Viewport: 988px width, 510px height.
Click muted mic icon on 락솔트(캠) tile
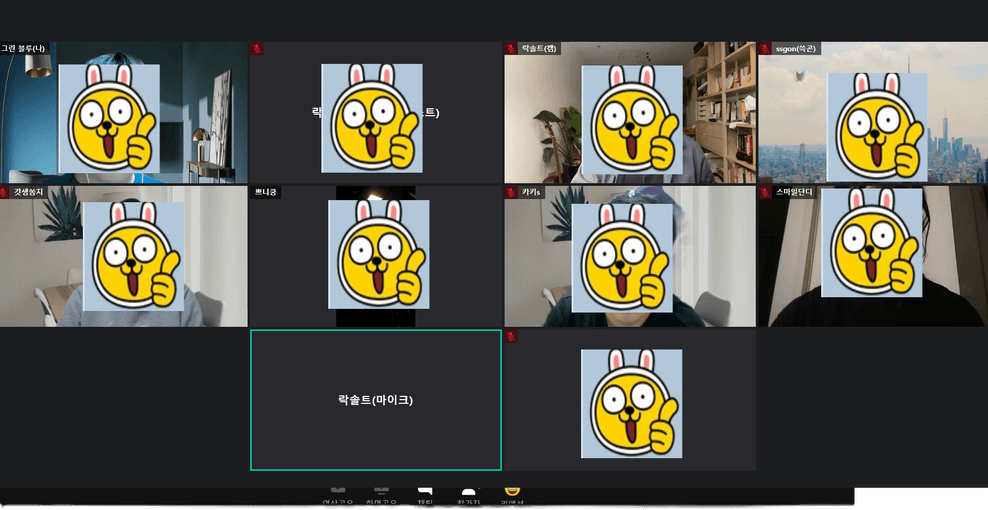(511, 49)
